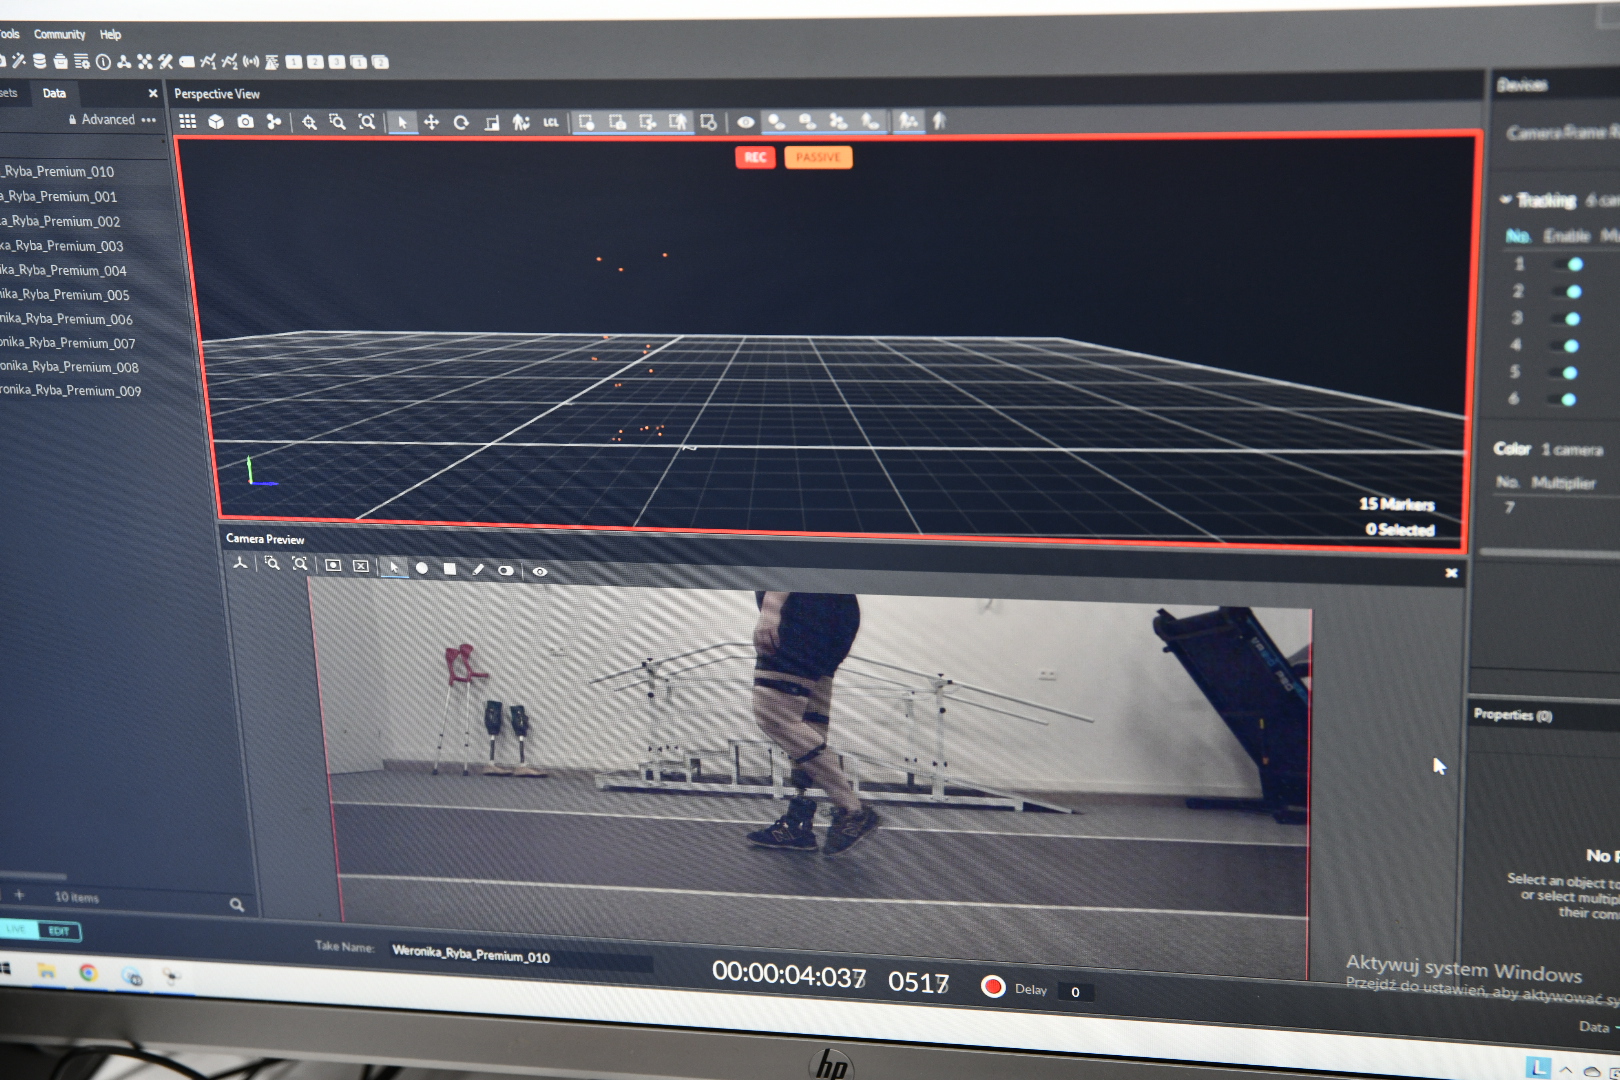Image resolution: width=1620 pixels, height=1080 pixels.
Task: Toggle the eye icon in Camera Preview toolbar
Action: click(x=540, y=571)
